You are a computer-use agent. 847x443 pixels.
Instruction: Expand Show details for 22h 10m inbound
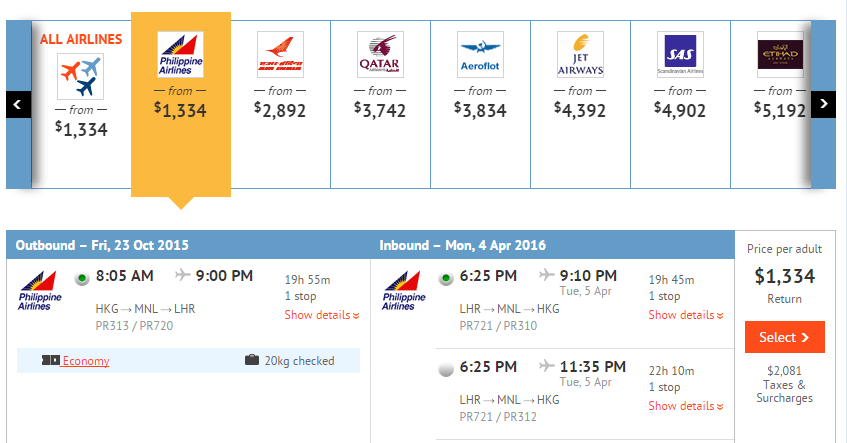coord(685,406)
